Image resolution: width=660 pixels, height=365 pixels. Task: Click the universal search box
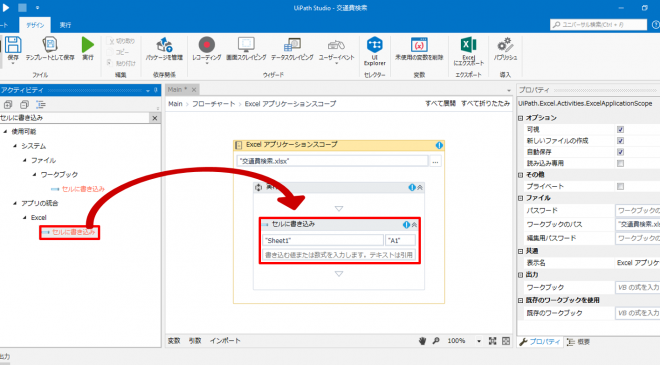(598, 25)
